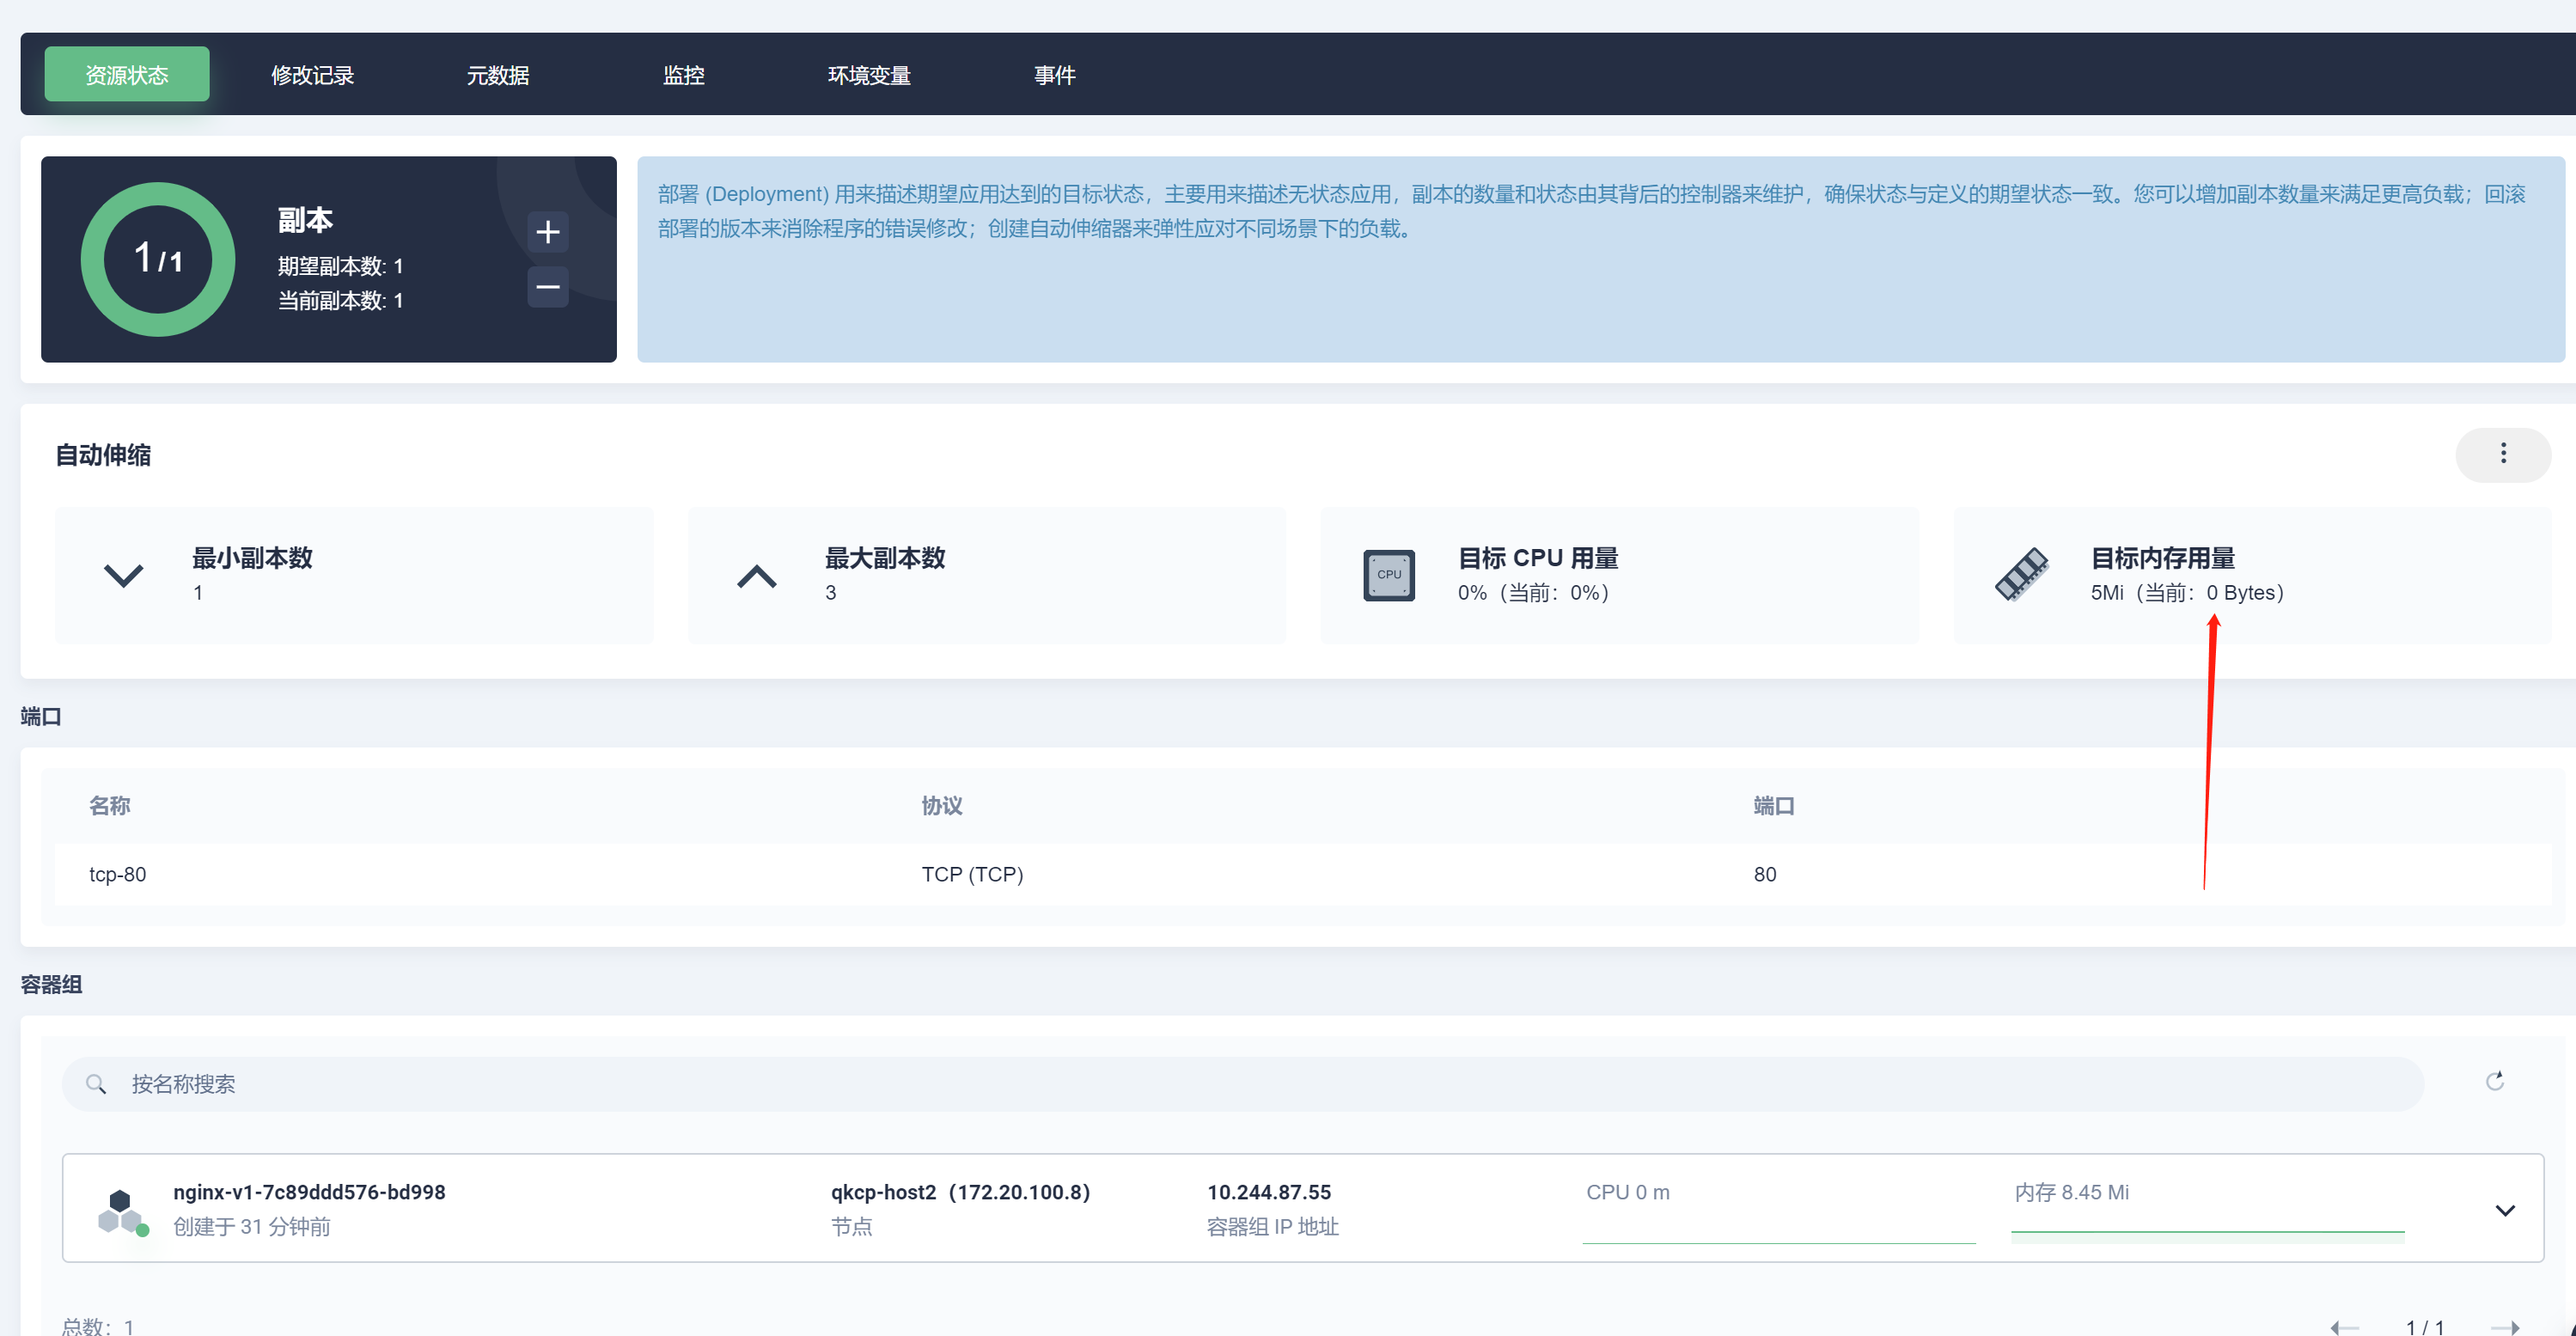Click the target memory usage RAM icon
Image resolution: width=2576 pixels, height=1336 pixels.
(2021, 575)
